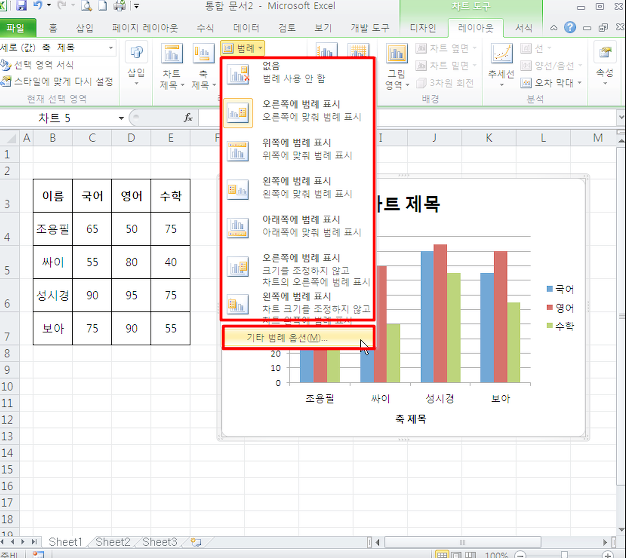The image size is (626, 558).
Task: Open the Excel Help question mark icon
Action: 570,27
